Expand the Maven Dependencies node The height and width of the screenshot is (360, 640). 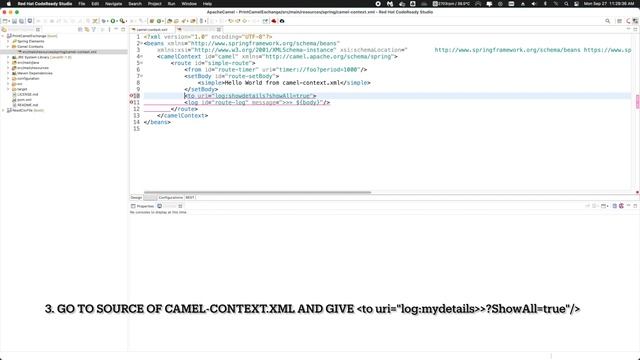pos(8,73)
